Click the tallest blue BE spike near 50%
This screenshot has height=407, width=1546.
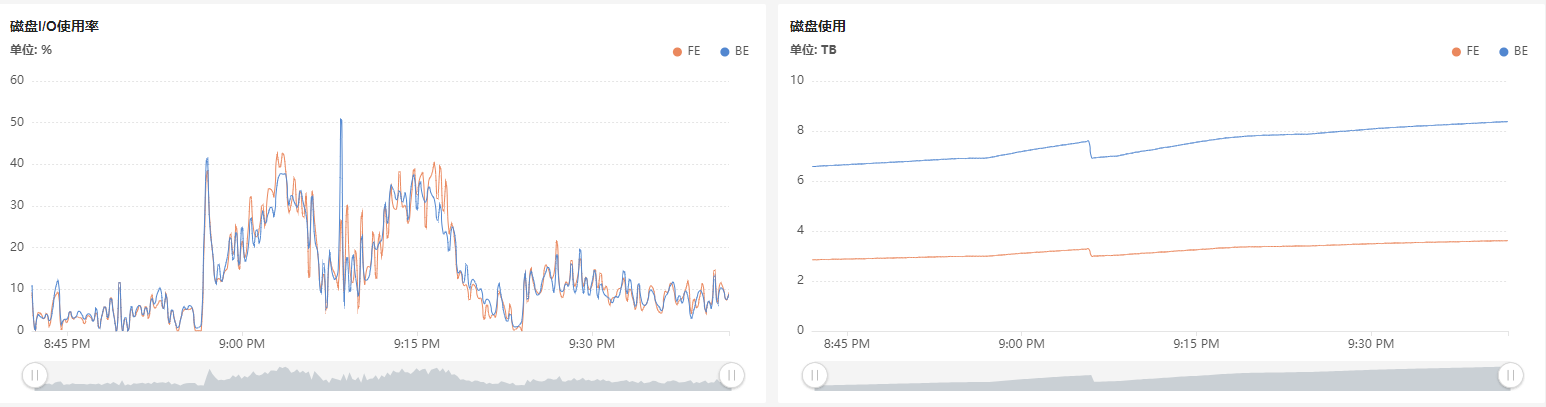point(341,120)
